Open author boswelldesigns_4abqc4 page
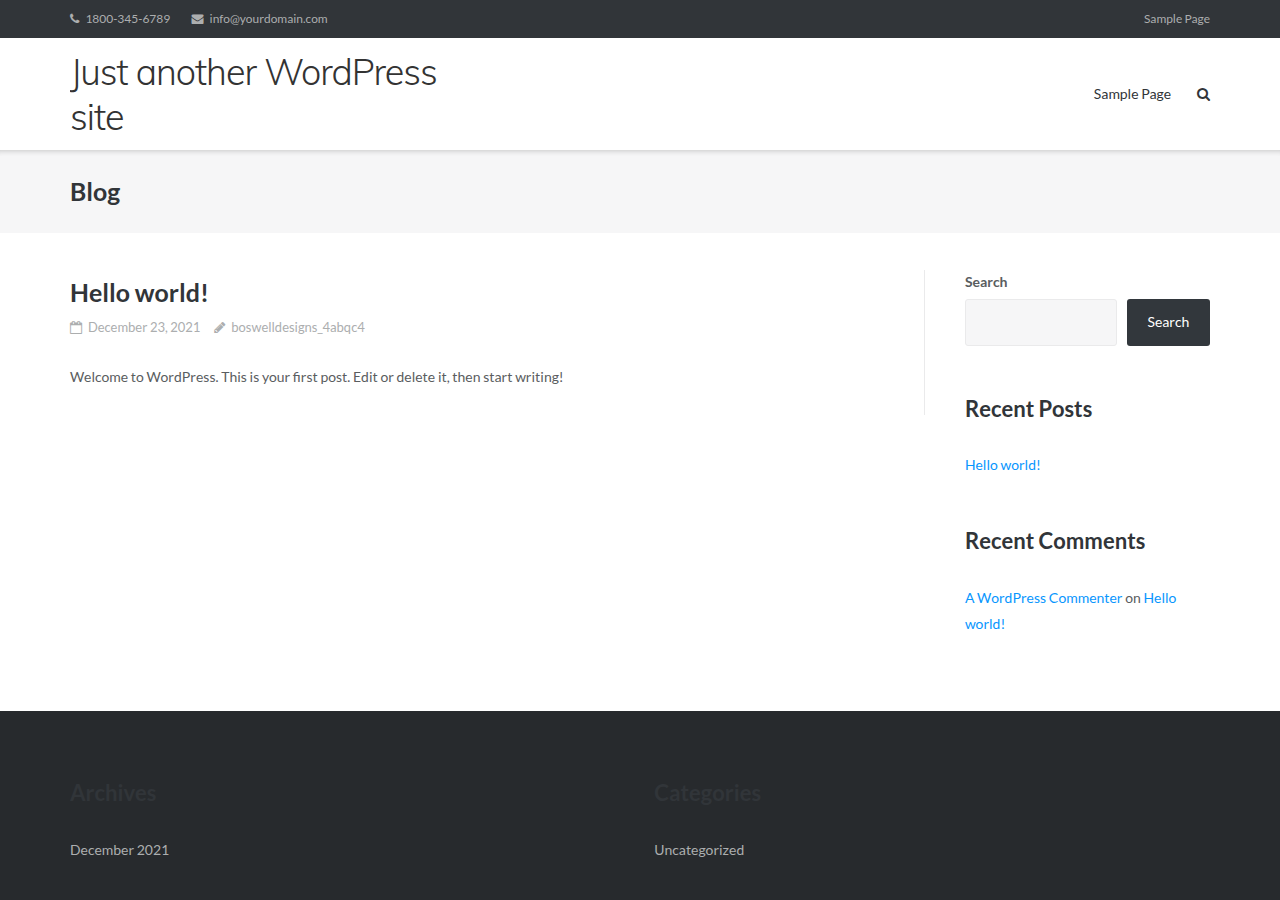Image resolution: width=1280 pixels, height=900 pixels. pos(298,327)
